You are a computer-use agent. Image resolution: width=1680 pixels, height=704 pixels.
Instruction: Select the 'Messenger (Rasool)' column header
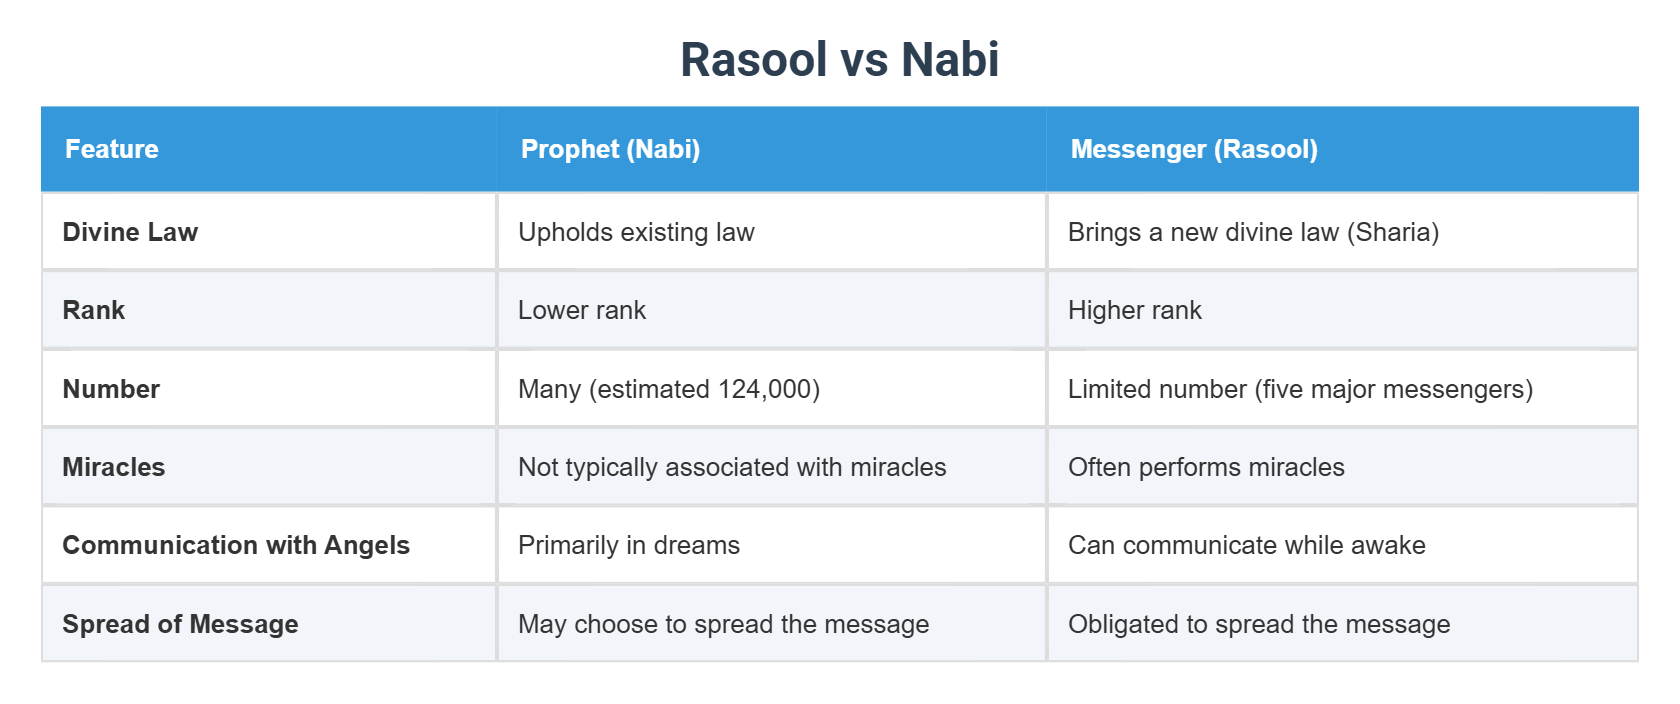coord(1342,149)
